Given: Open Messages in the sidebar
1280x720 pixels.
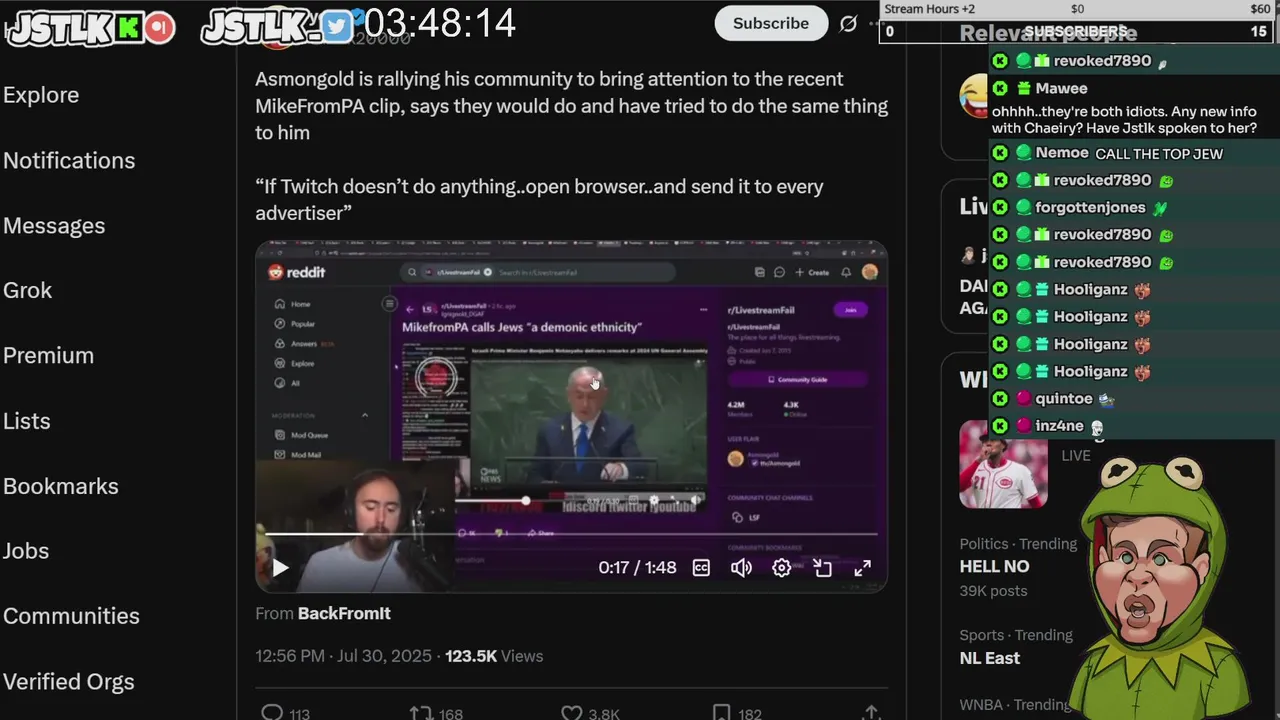Looking at the screenshot, I should click(54, 226).
